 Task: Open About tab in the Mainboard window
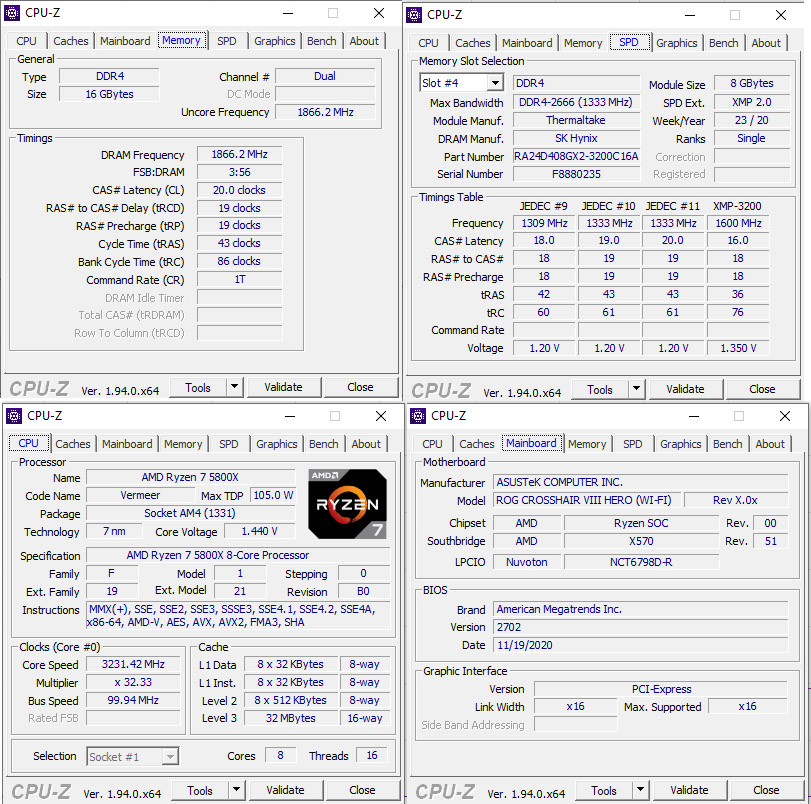tap(770, 444)
